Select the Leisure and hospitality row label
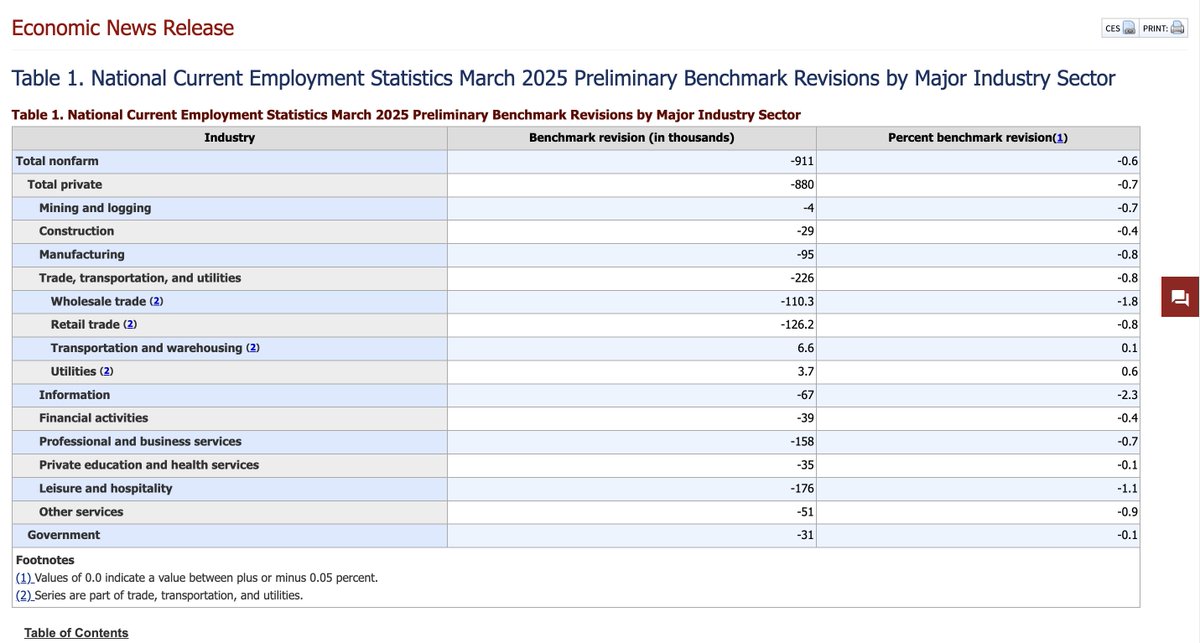The height and width of the screenshot is (643, 1200). click(x=106, y=488)
